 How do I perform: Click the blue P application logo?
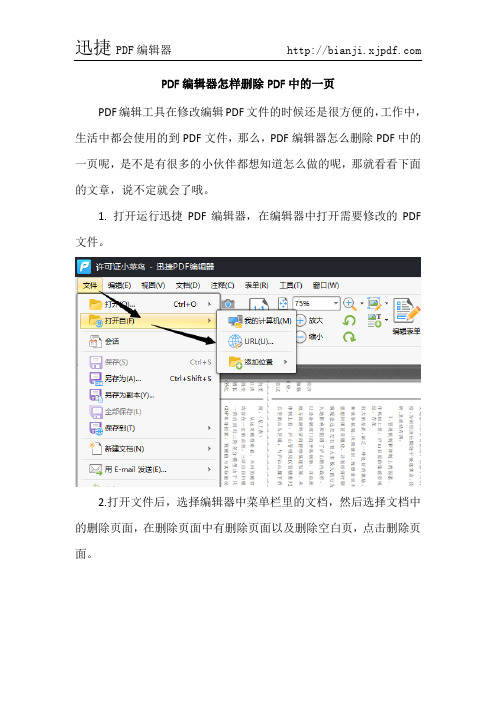(84, 267)
